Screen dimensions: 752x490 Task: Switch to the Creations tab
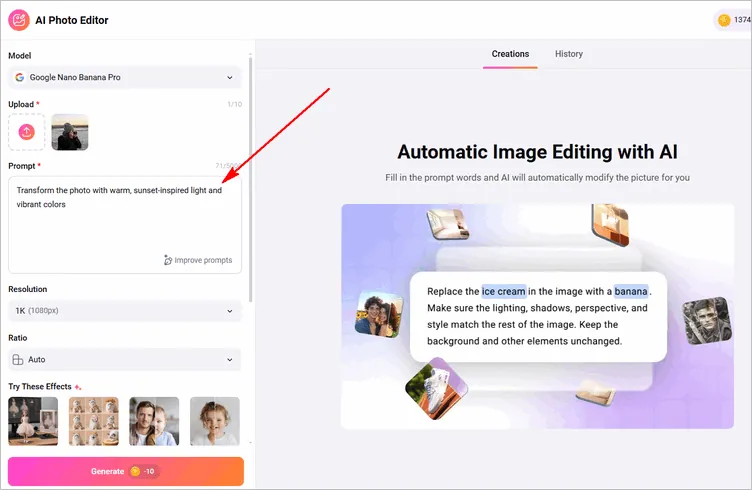pyautogui.click(x=510, y=54)
